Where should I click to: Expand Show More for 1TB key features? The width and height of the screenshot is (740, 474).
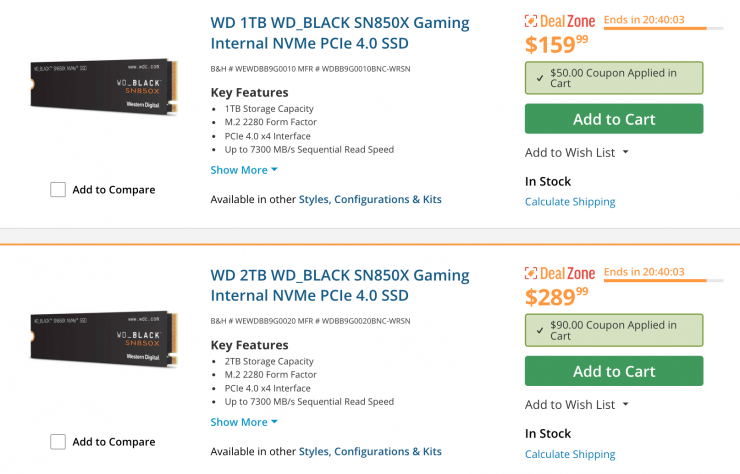(244, 170)
